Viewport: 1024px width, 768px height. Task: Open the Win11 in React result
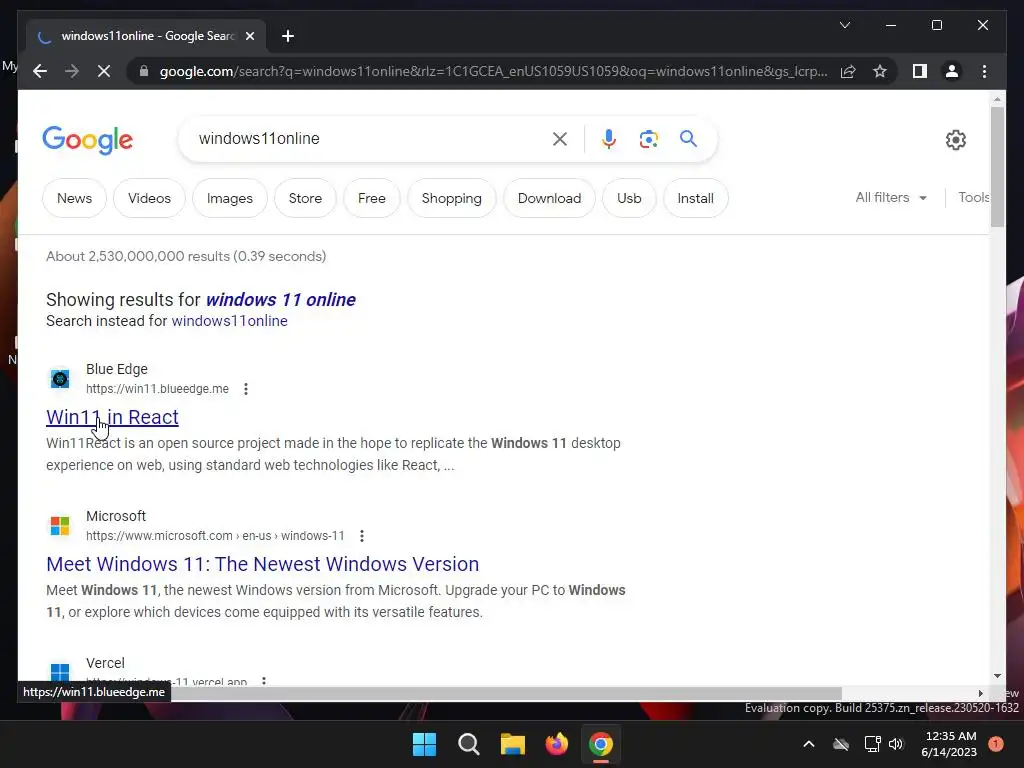point(112,417)
